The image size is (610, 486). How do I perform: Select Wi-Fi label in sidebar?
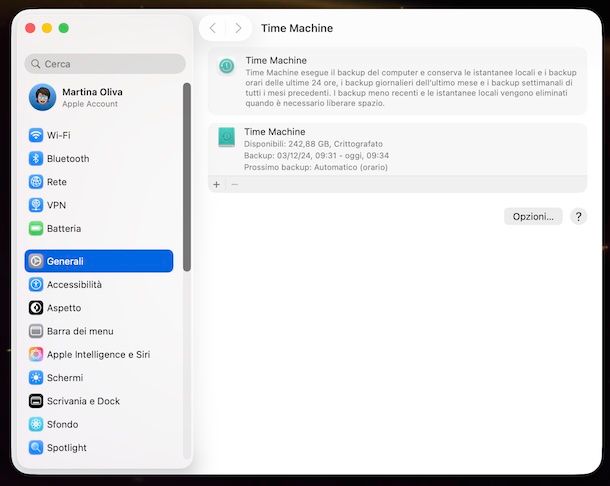[x=59, y=135]
